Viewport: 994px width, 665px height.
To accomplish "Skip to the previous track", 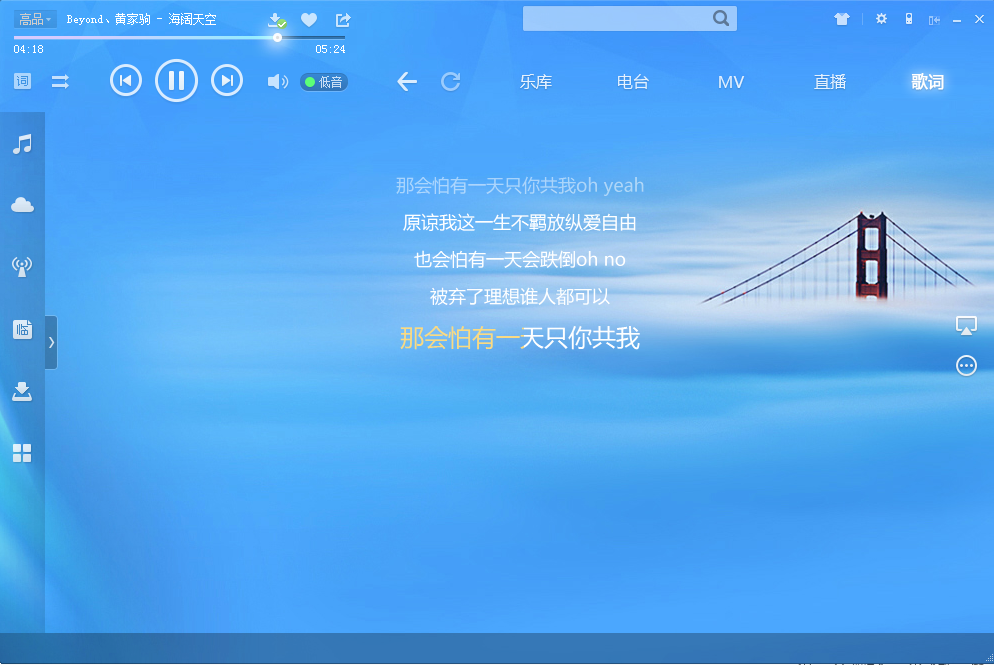I will pos(126,81).
